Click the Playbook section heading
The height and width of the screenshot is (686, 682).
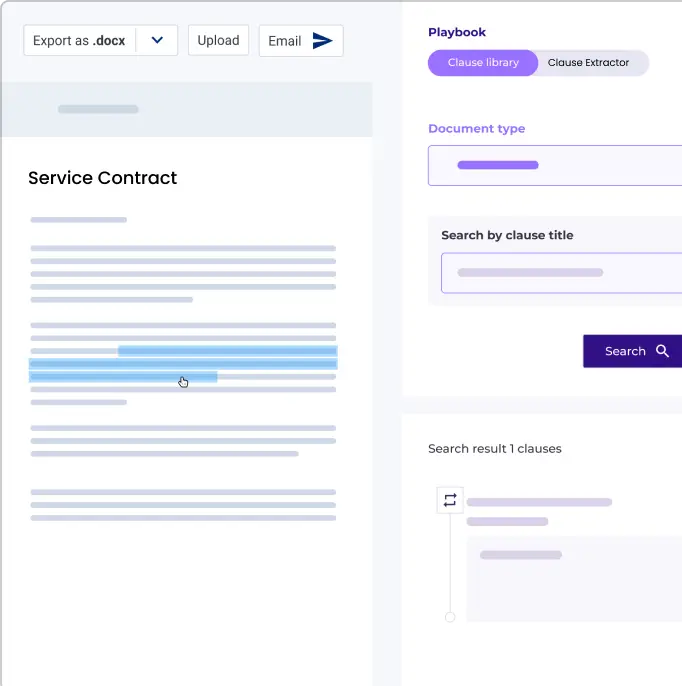457,32
